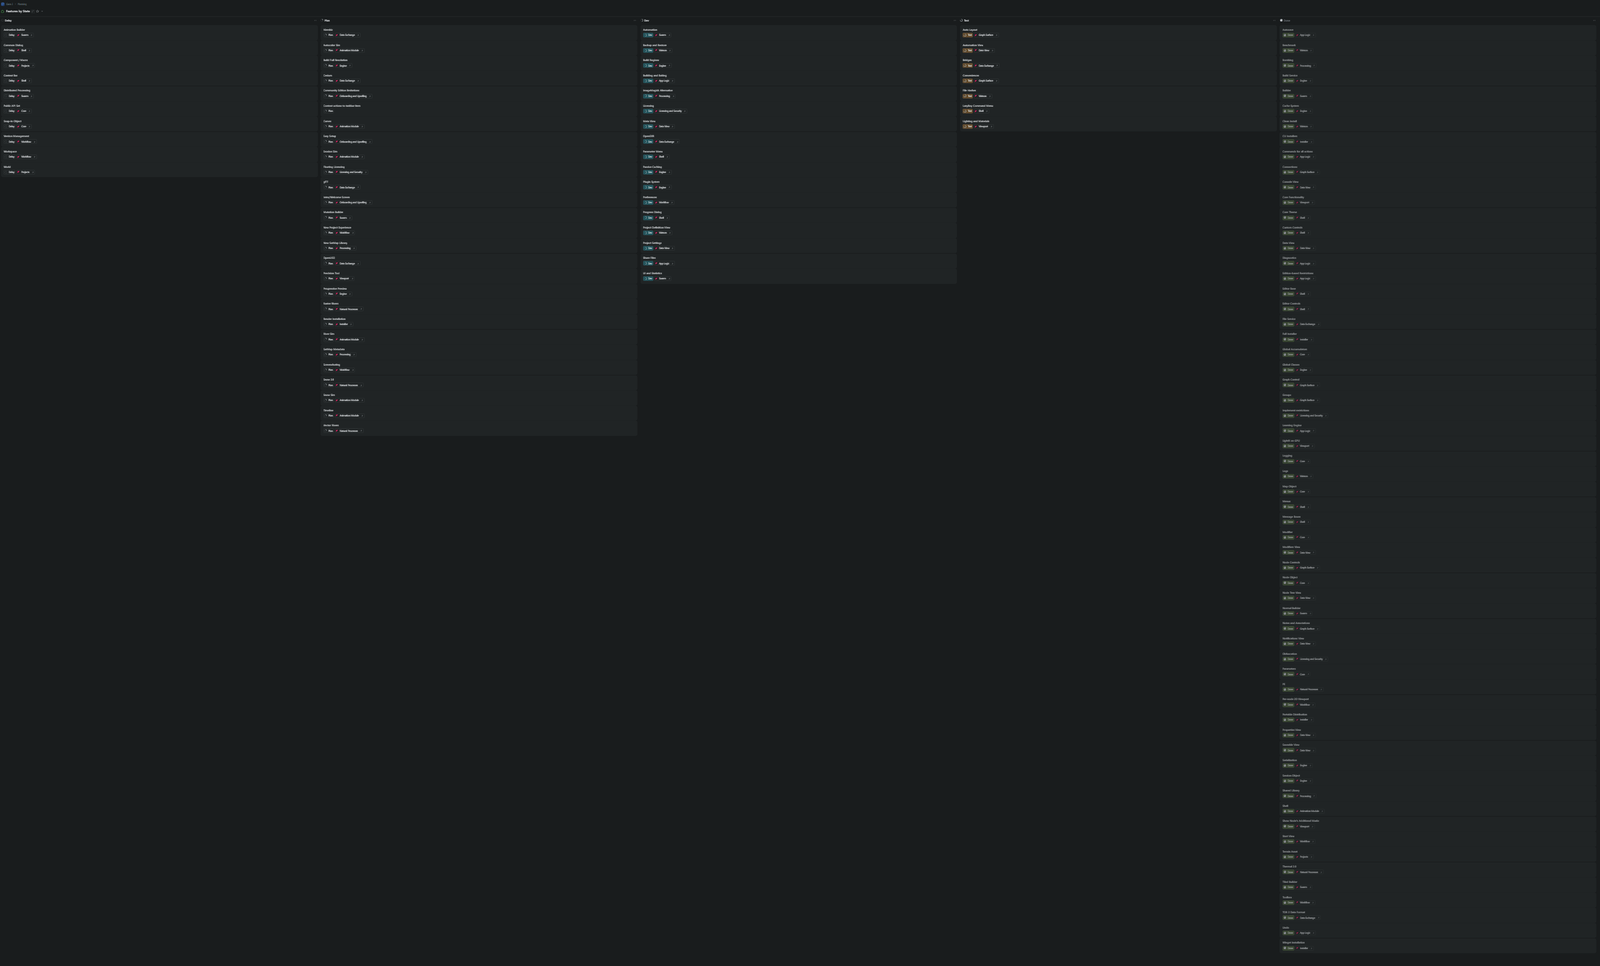The height and width of the screenshot is (966, 1600).
Task: Click the red team icon on the Autosave card
Action: 1297,35
